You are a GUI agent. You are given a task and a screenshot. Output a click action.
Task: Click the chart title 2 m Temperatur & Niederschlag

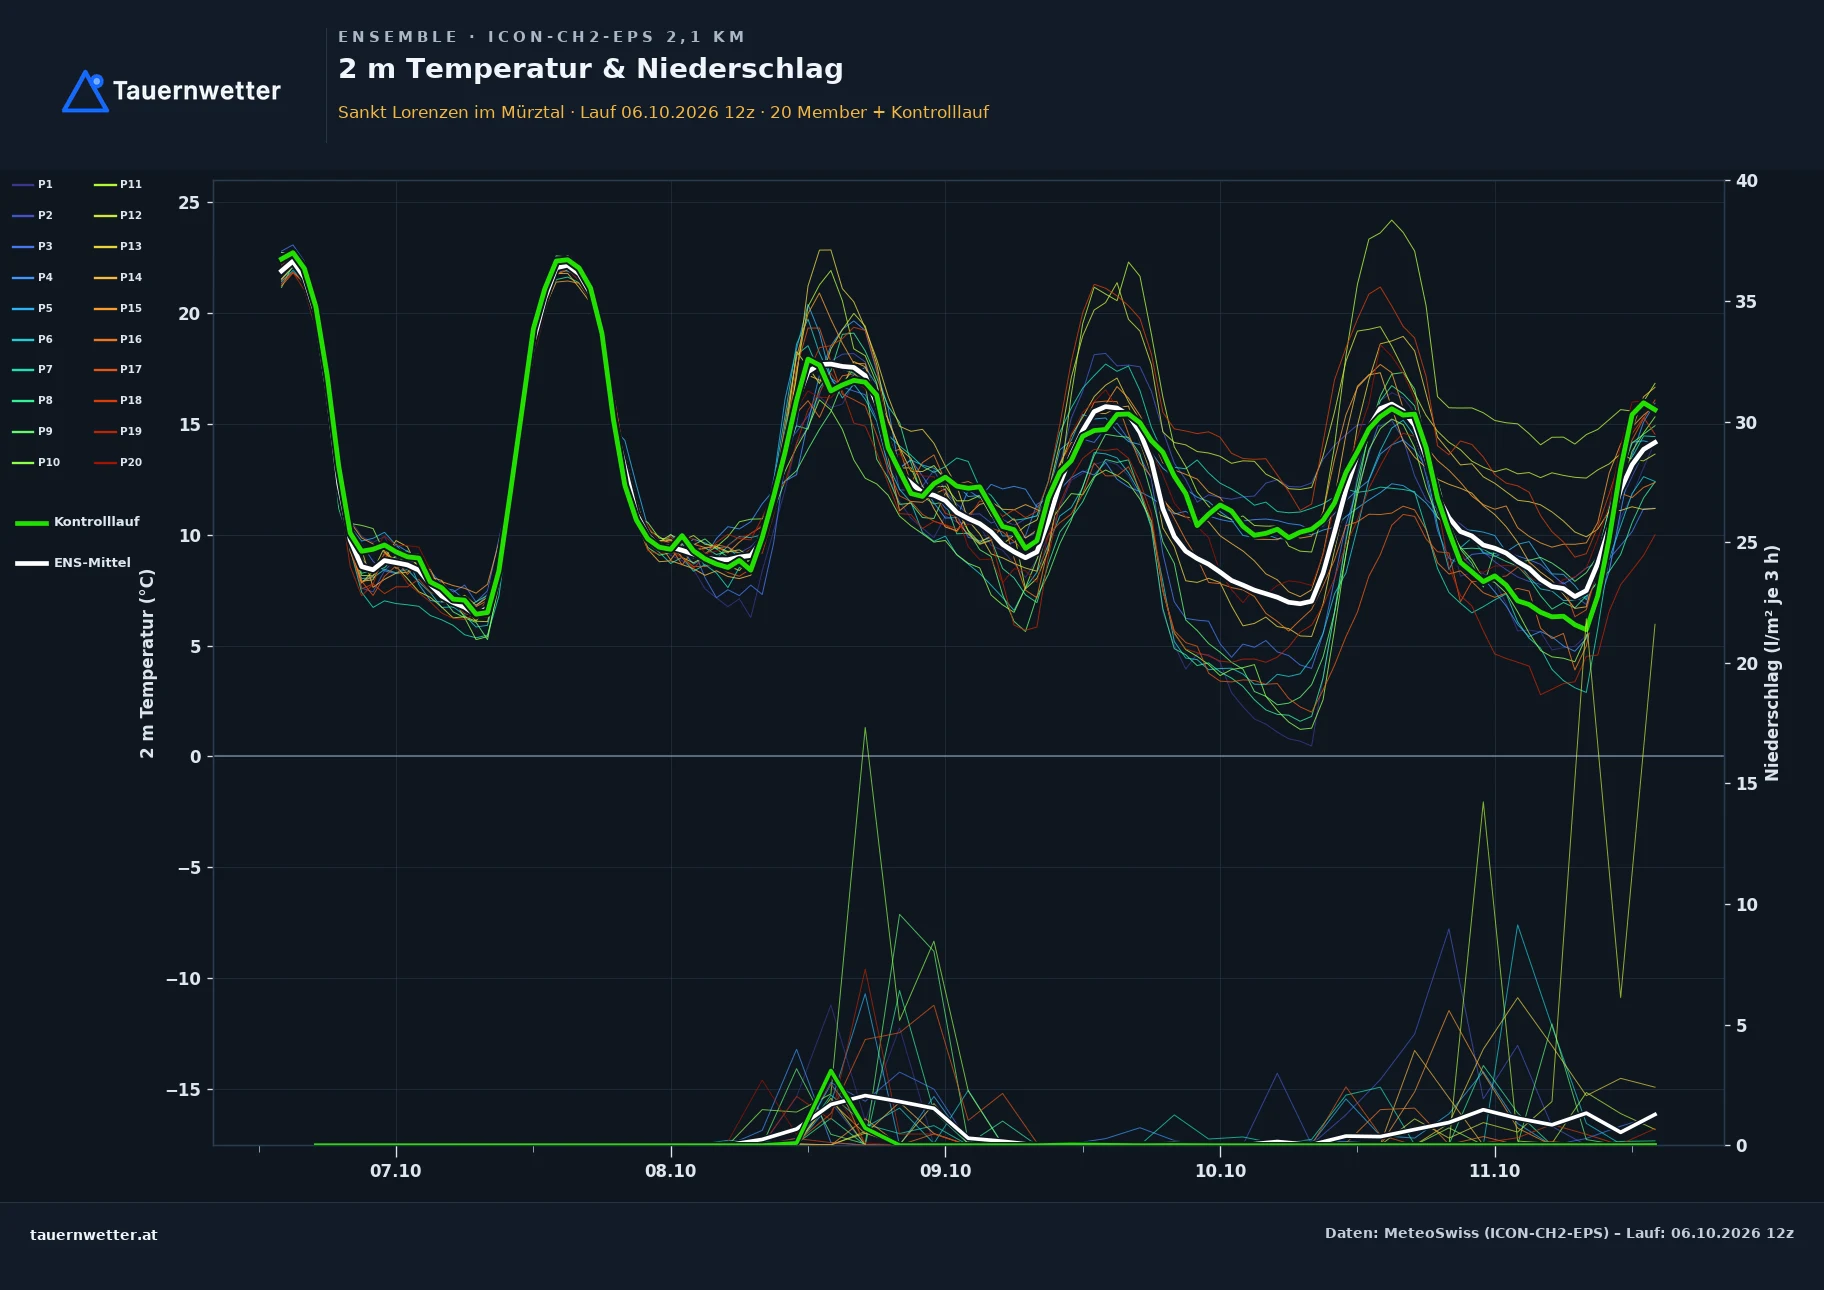tap(591, 68)
